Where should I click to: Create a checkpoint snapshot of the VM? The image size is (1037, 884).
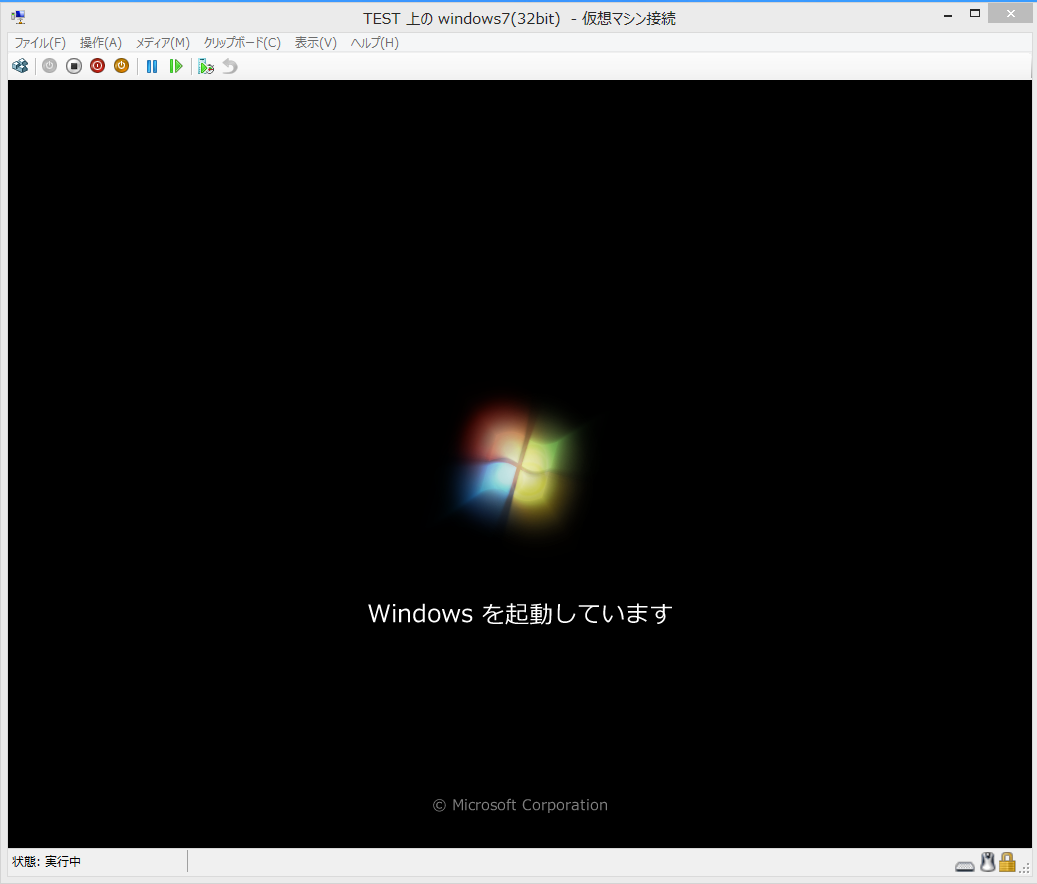pyautogui.click(x=206, y=66)
